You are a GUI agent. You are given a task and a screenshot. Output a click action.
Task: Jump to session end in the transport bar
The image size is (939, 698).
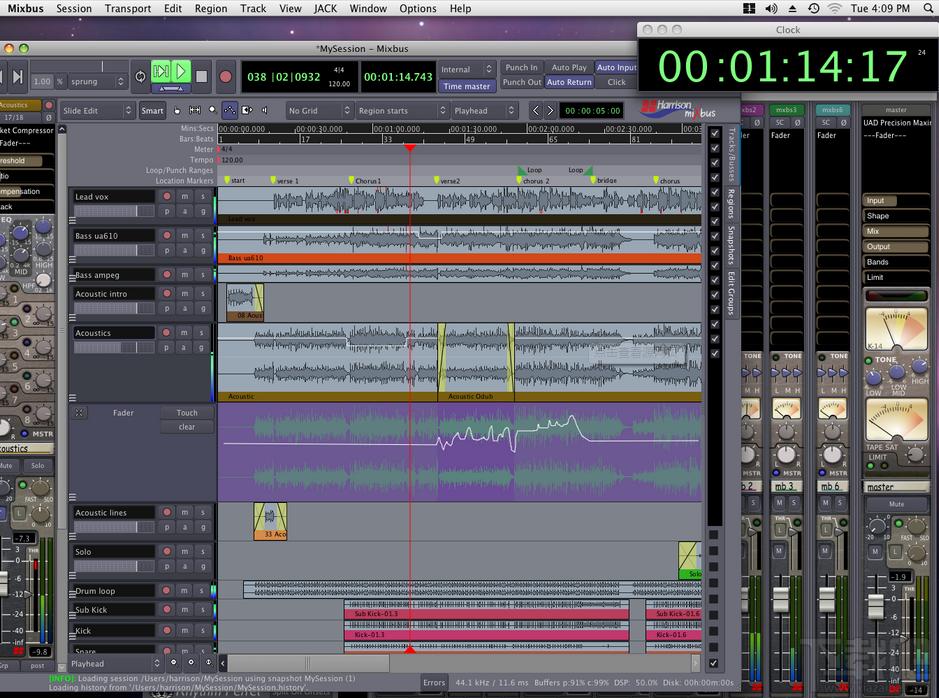[x=18, y=77]
